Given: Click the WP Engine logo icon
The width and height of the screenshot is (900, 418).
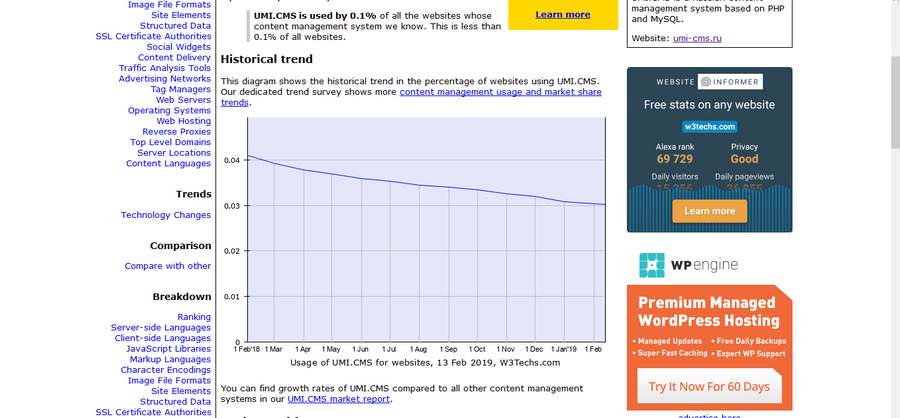Looking at the screenshot, I should click(x=652, y=265).
